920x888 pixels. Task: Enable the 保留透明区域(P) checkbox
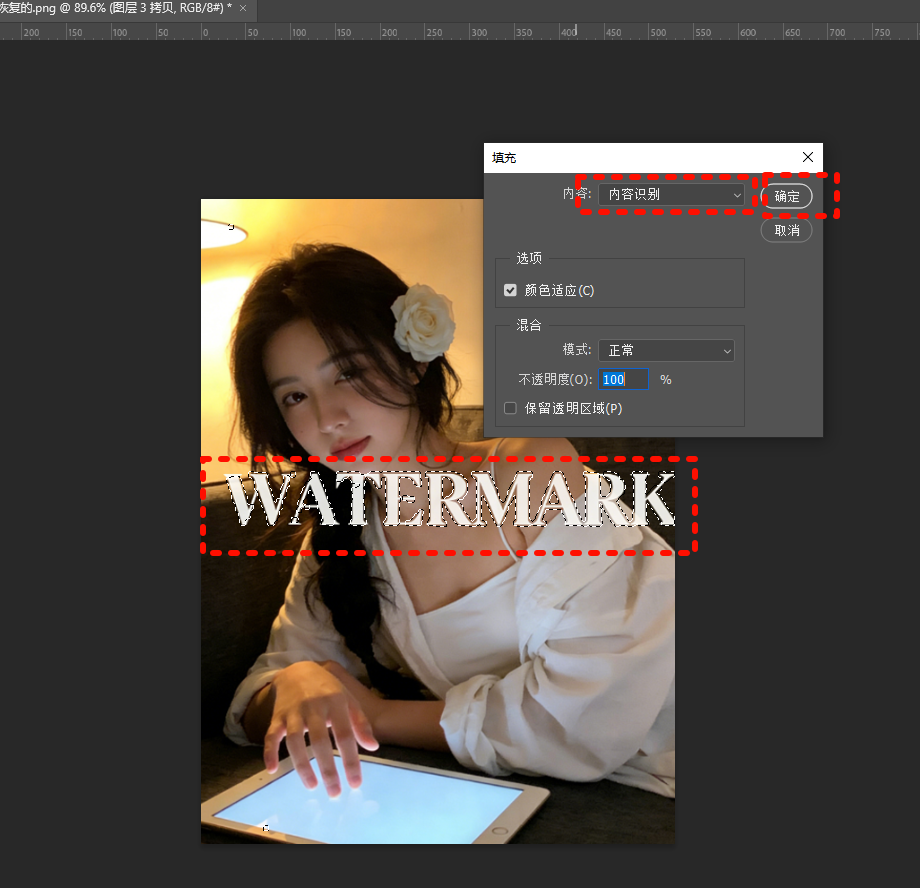(x=510, y=408)
